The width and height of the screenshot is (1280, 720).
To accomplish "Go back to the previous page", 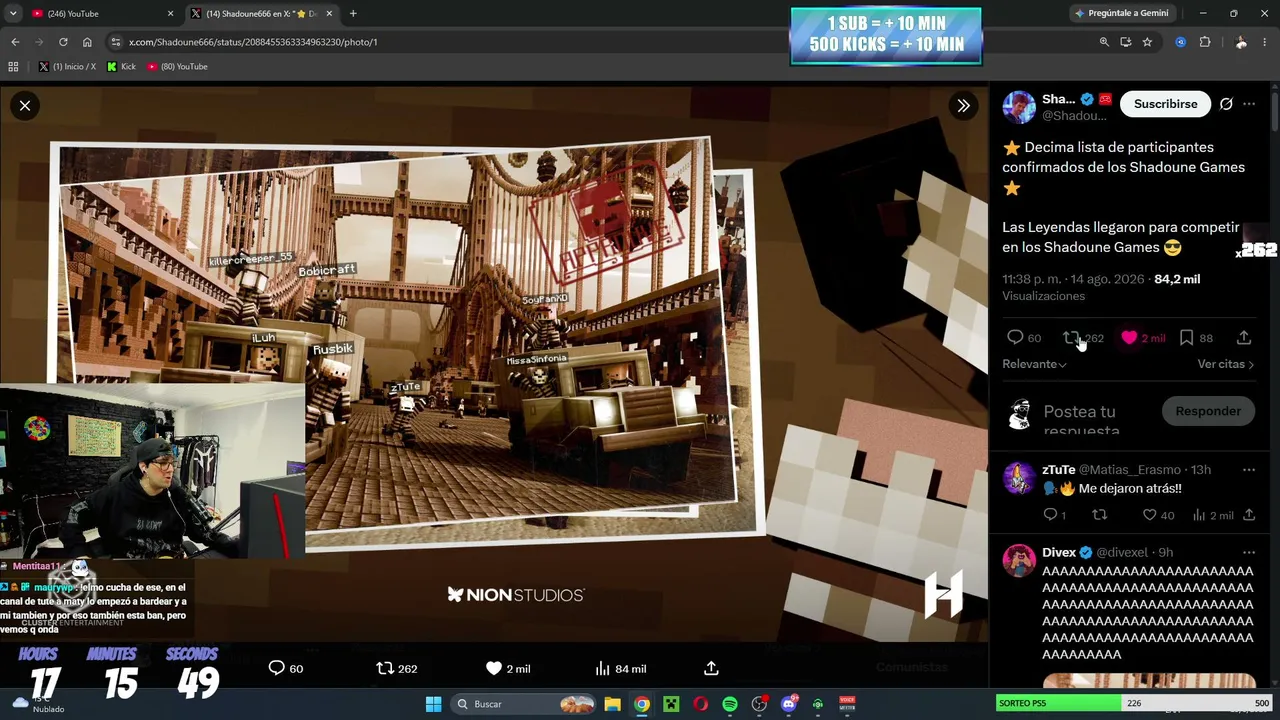I will tap(15, 42).
